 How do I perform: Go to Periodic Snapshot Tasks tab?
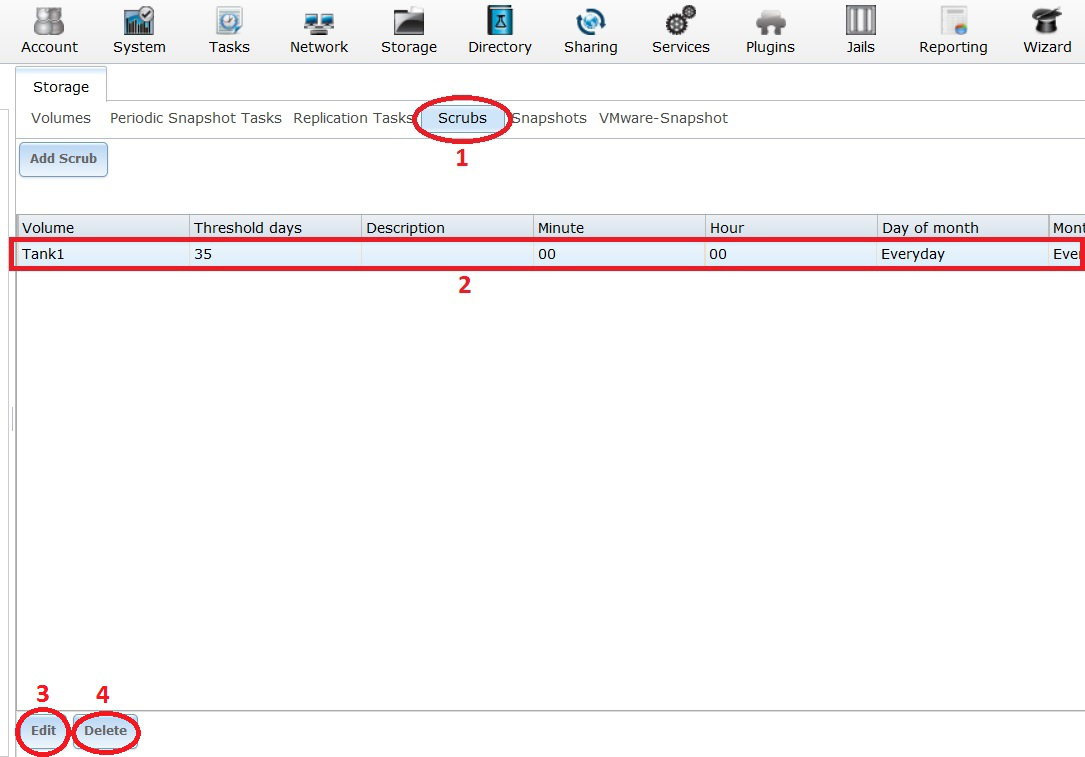[x=196, y=118]
